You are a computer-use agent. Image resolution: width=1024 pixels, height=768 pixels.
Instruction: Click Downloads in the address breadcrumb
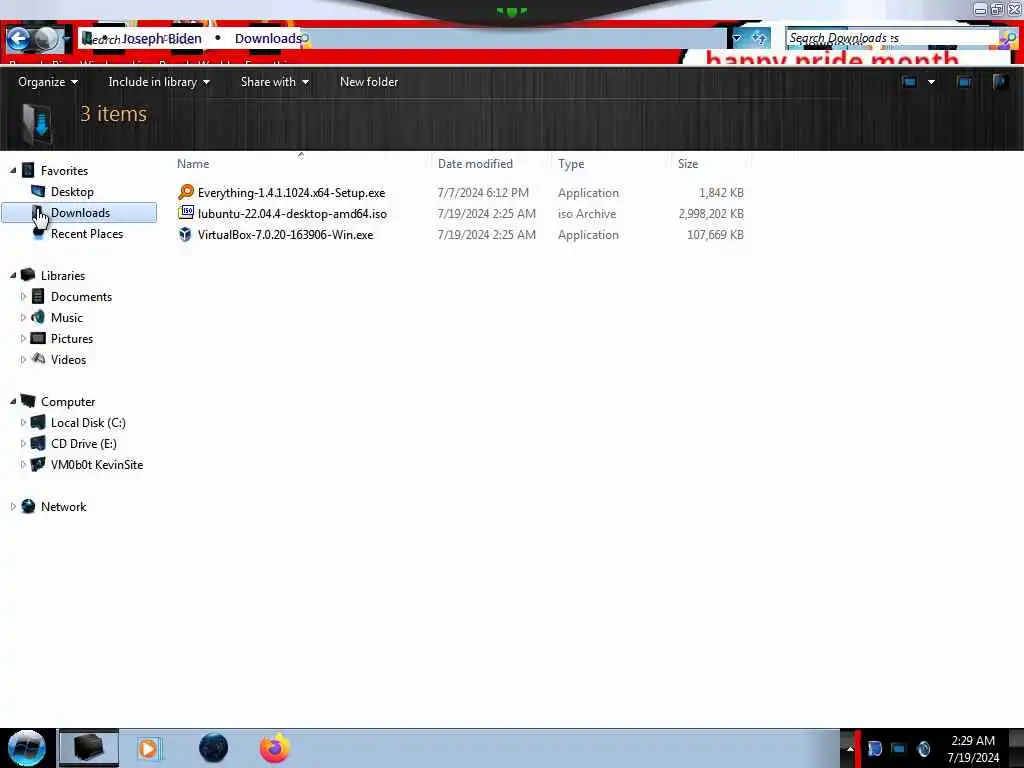(x=268, y=39)
